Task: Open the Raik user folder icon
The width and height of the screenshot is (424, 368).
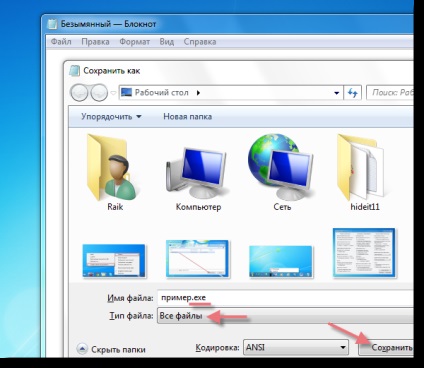Action: pos(113,168)
